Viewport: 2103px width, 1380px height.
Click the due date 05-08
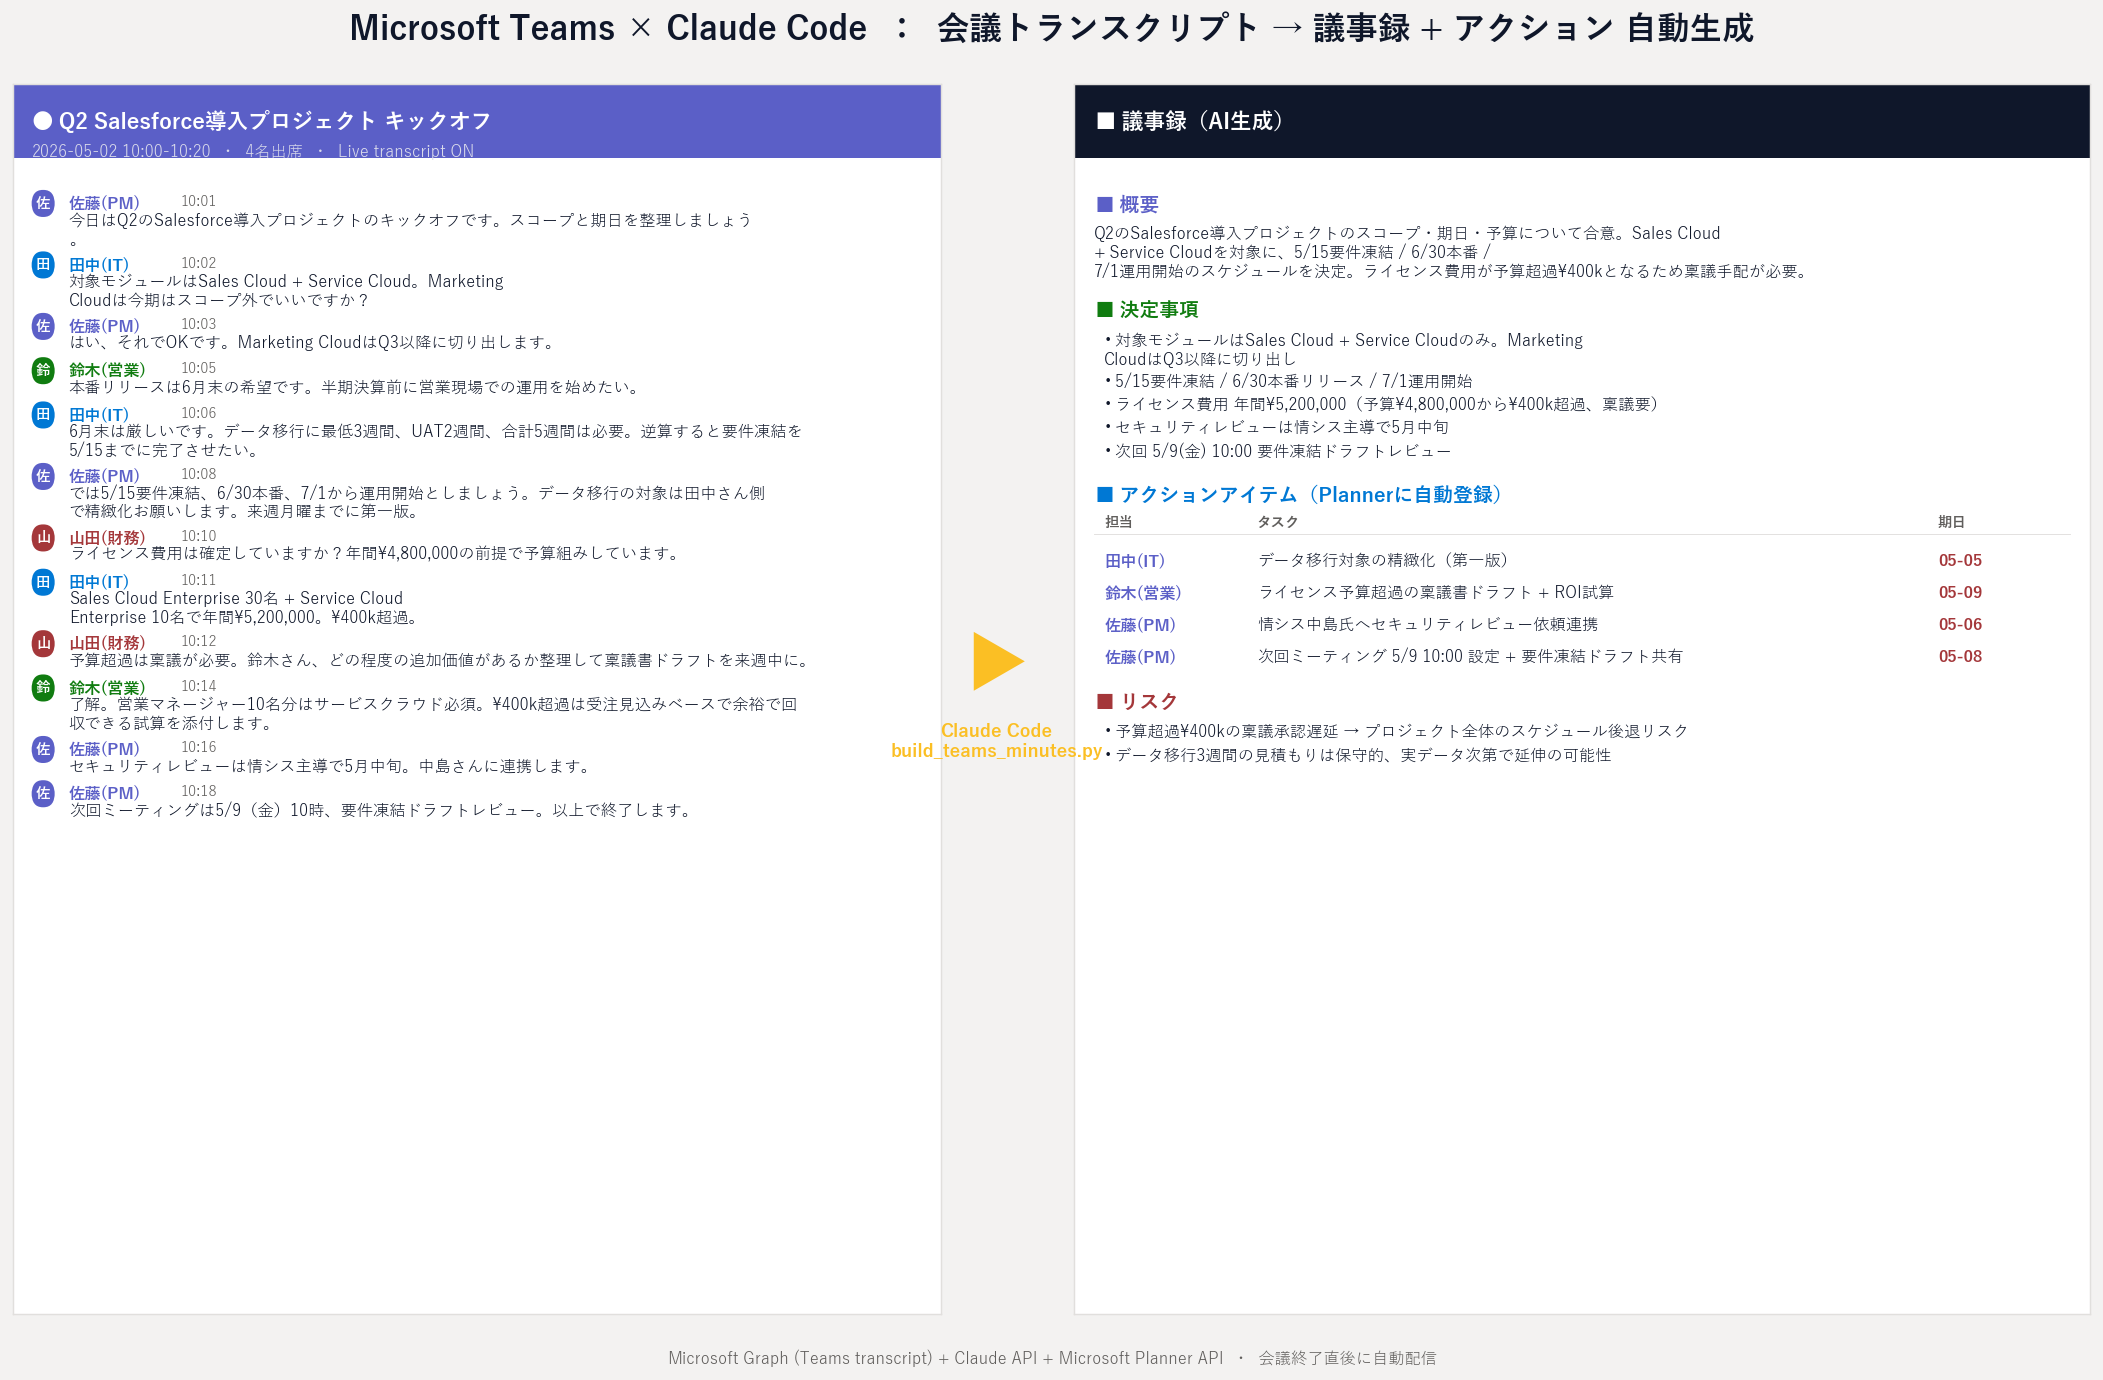coord(1960,657)
